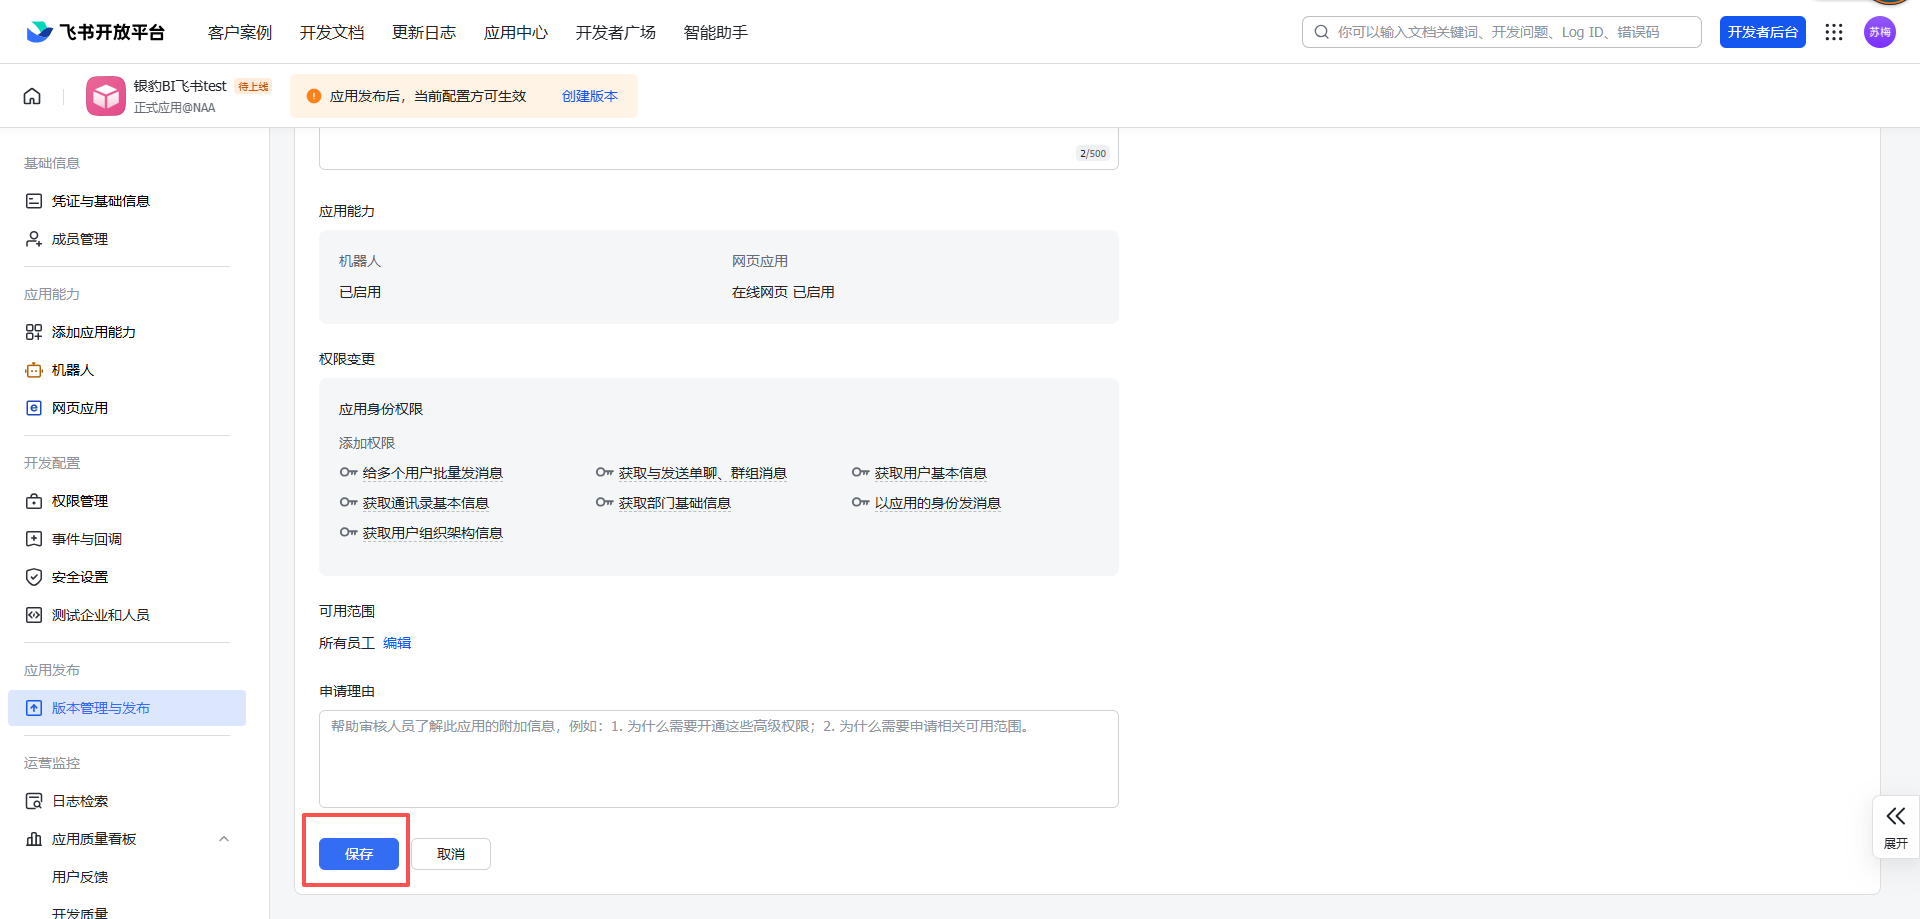Click the home icon in breadcrumb bar
This screenshot has width=1920, height=919.
[x=32, y=96]
